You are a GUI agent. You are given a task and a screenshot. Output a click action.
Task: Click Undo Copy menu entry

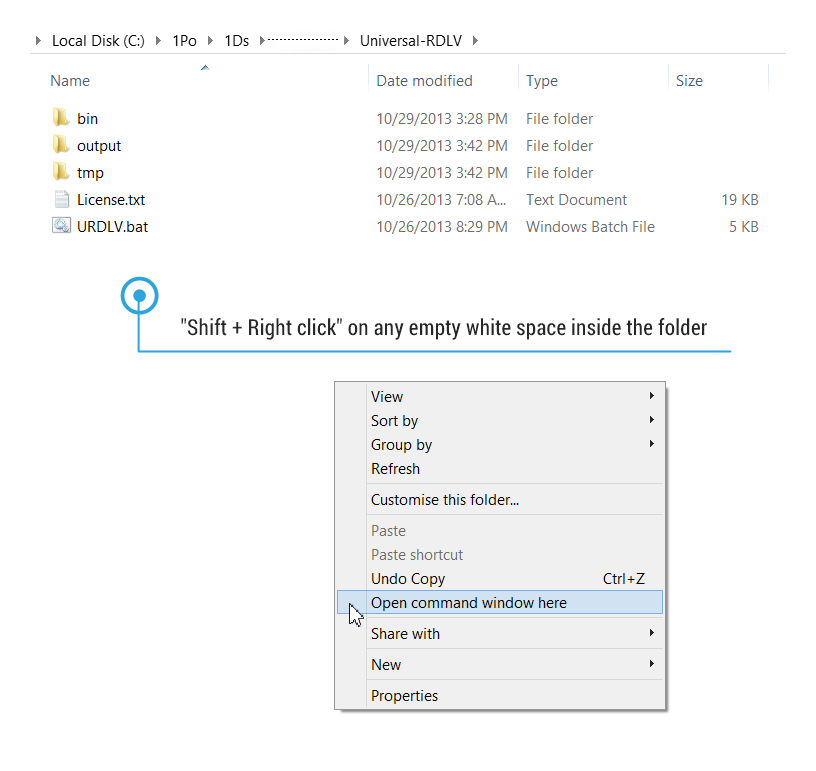tap(408, 578)
